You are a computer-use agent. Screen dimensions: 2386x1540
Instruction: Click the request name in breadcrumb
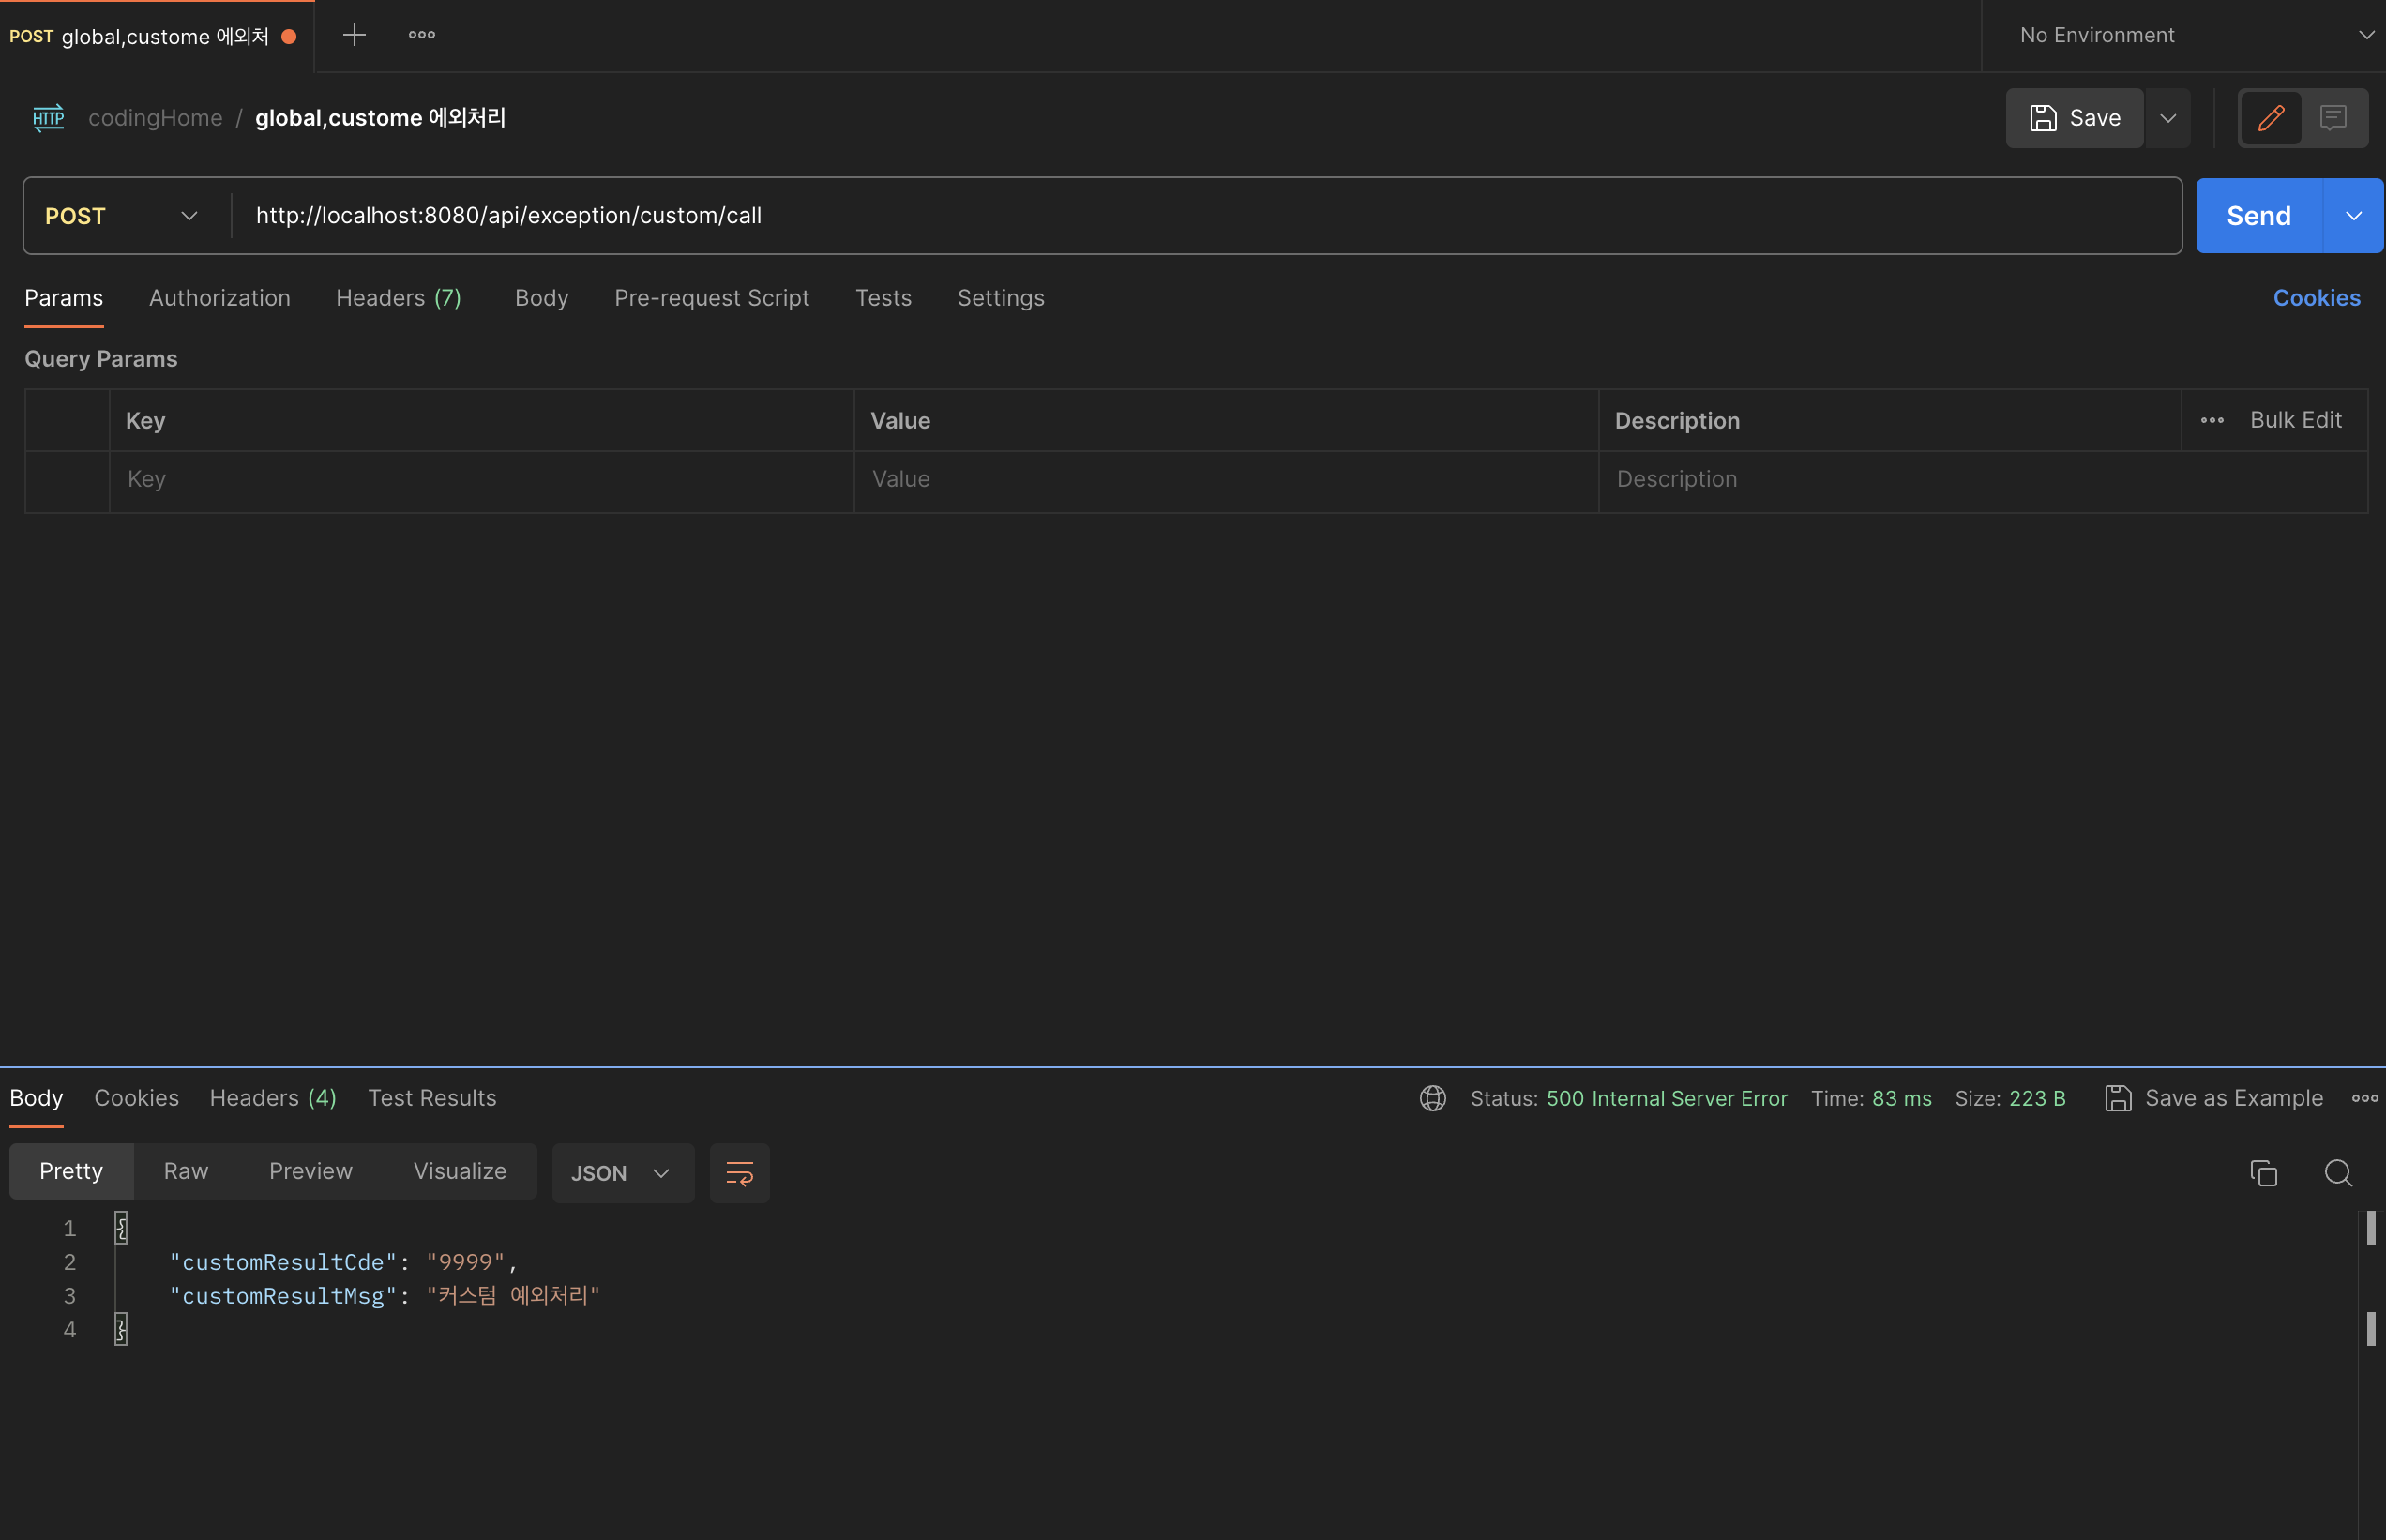click(380, 118)
